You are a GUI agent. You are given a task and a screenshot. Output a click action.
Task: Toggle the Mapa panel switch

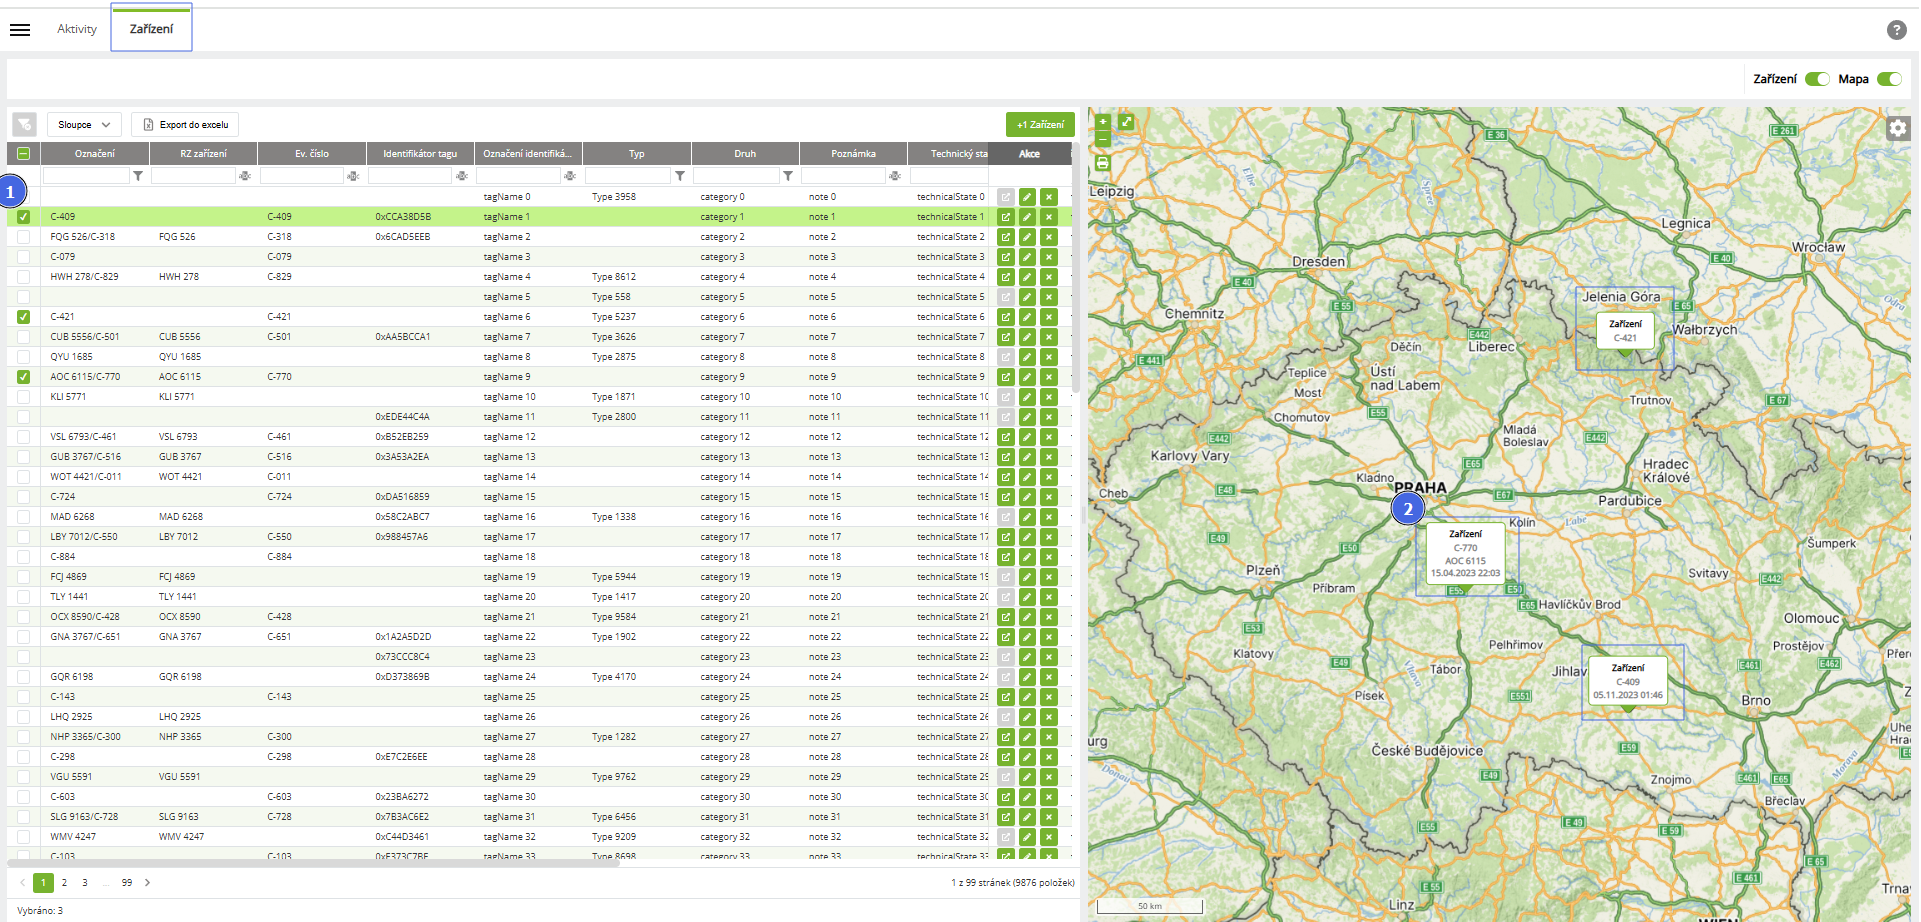(1889, 79)
